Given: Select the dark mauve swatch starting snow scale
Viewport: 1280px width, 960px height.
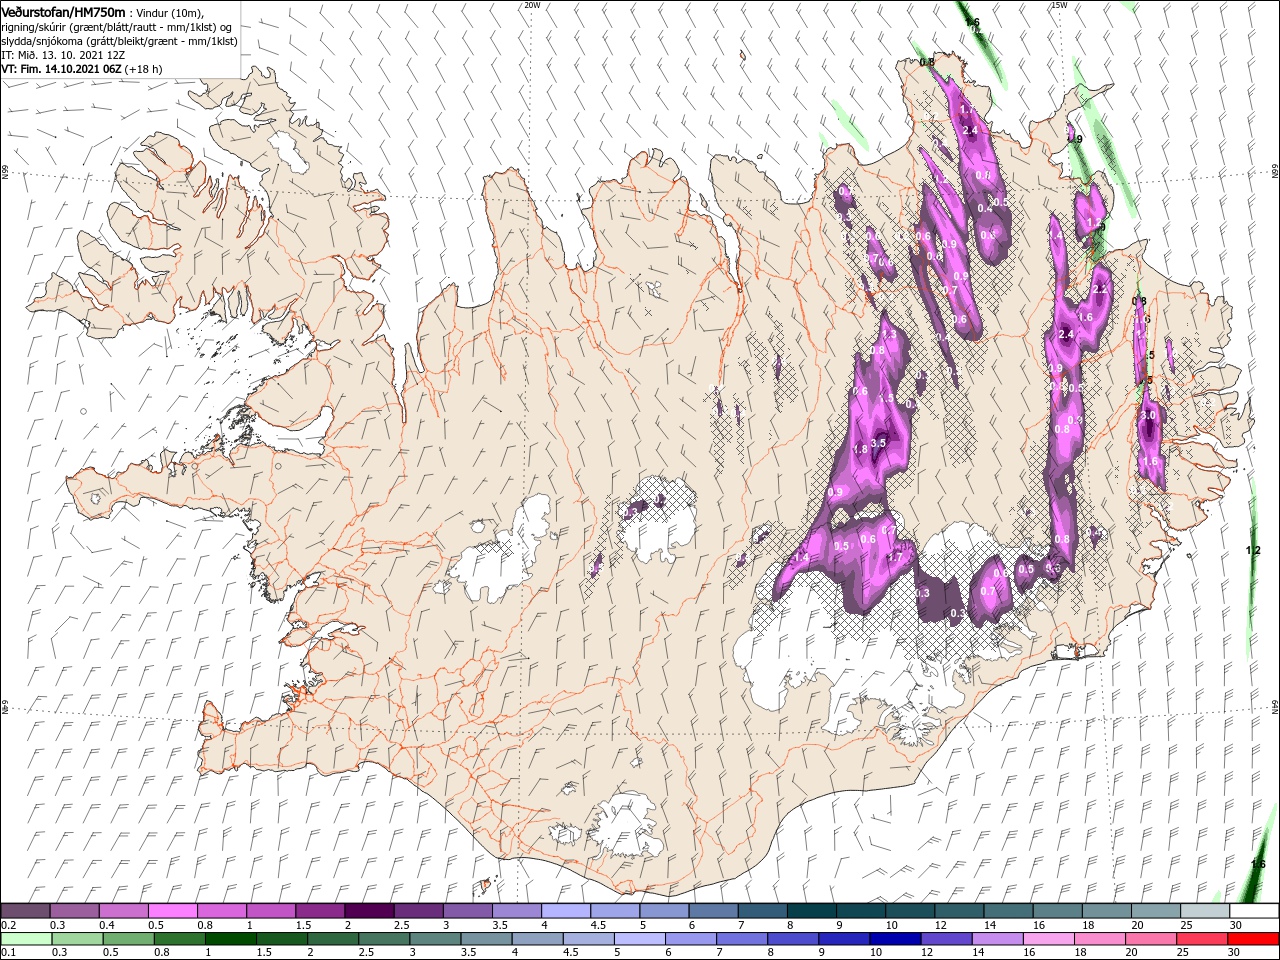Looking at the screenshot, I should (x=25, y=911).
